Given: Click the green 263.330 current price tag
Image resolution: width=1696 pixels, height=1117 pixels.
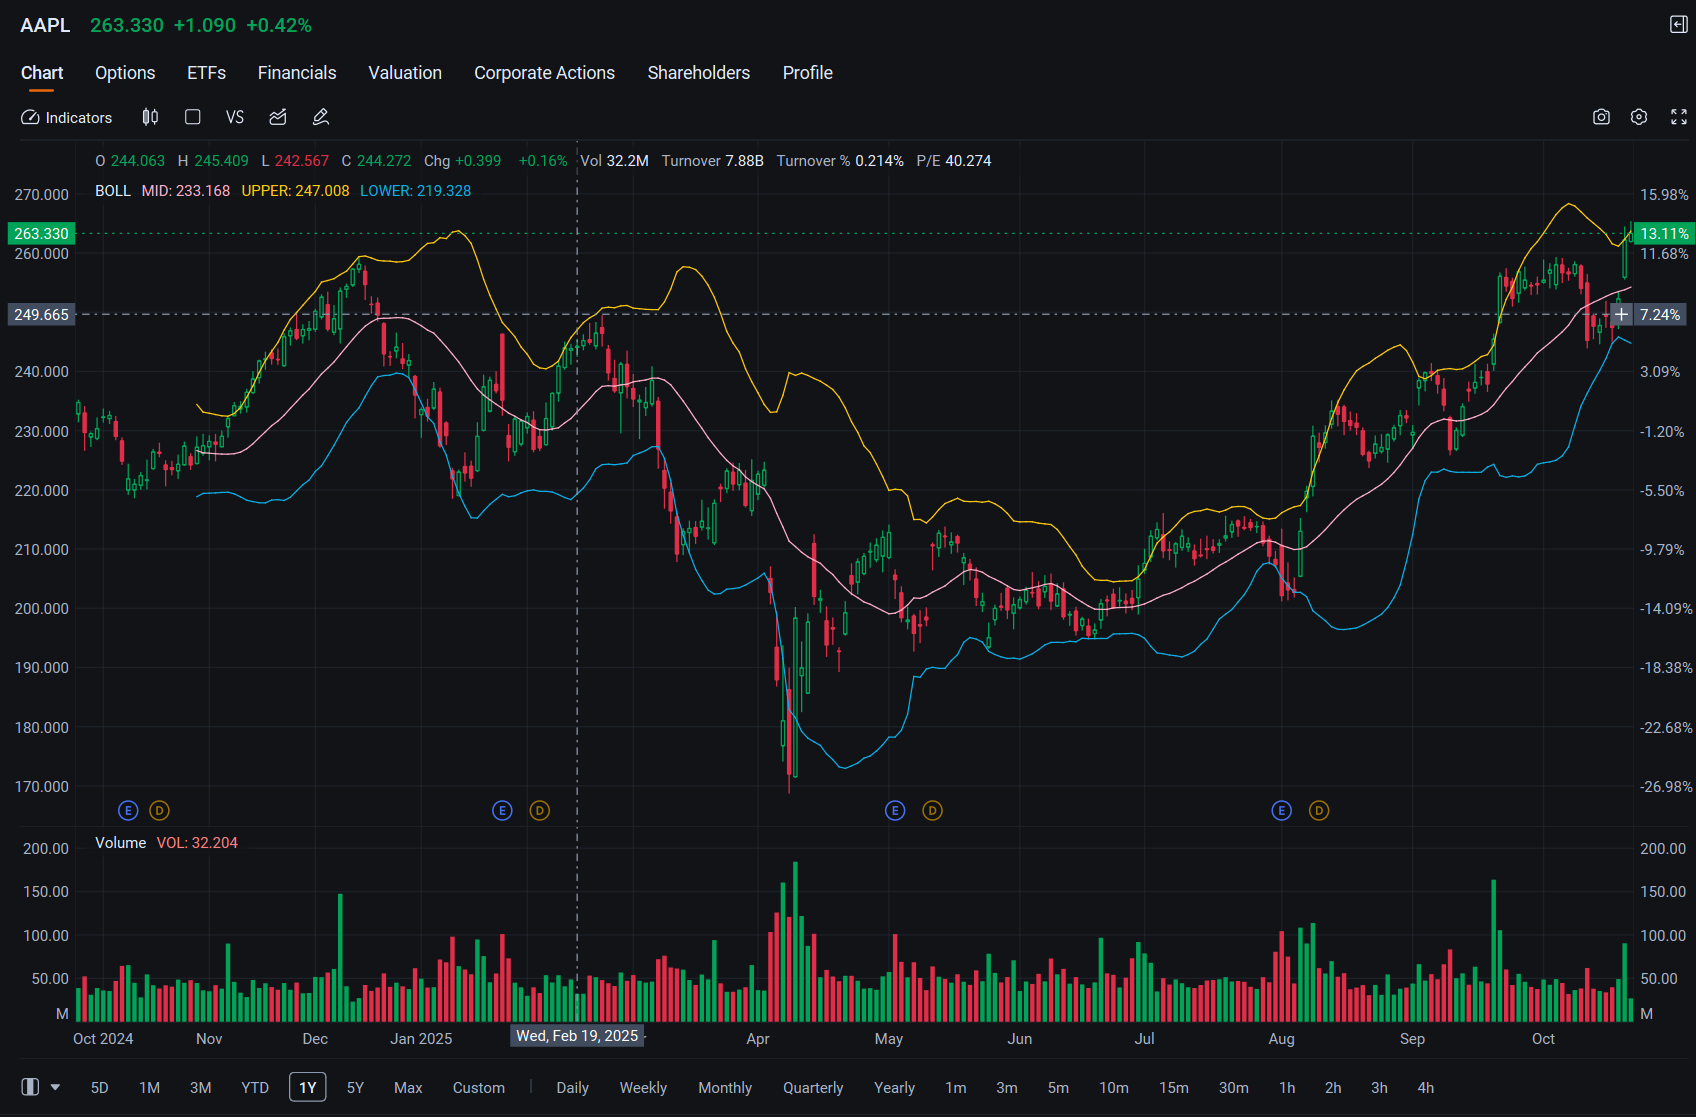Looking at the screenshot, I should [x=41, y=234].
